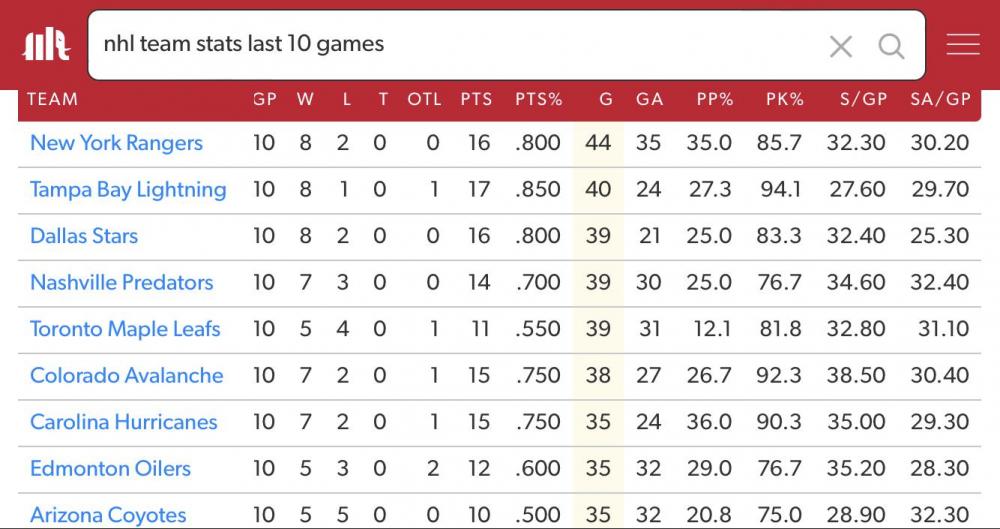Sort by PP% column header

pyautogui.click(x=715, y=99)
